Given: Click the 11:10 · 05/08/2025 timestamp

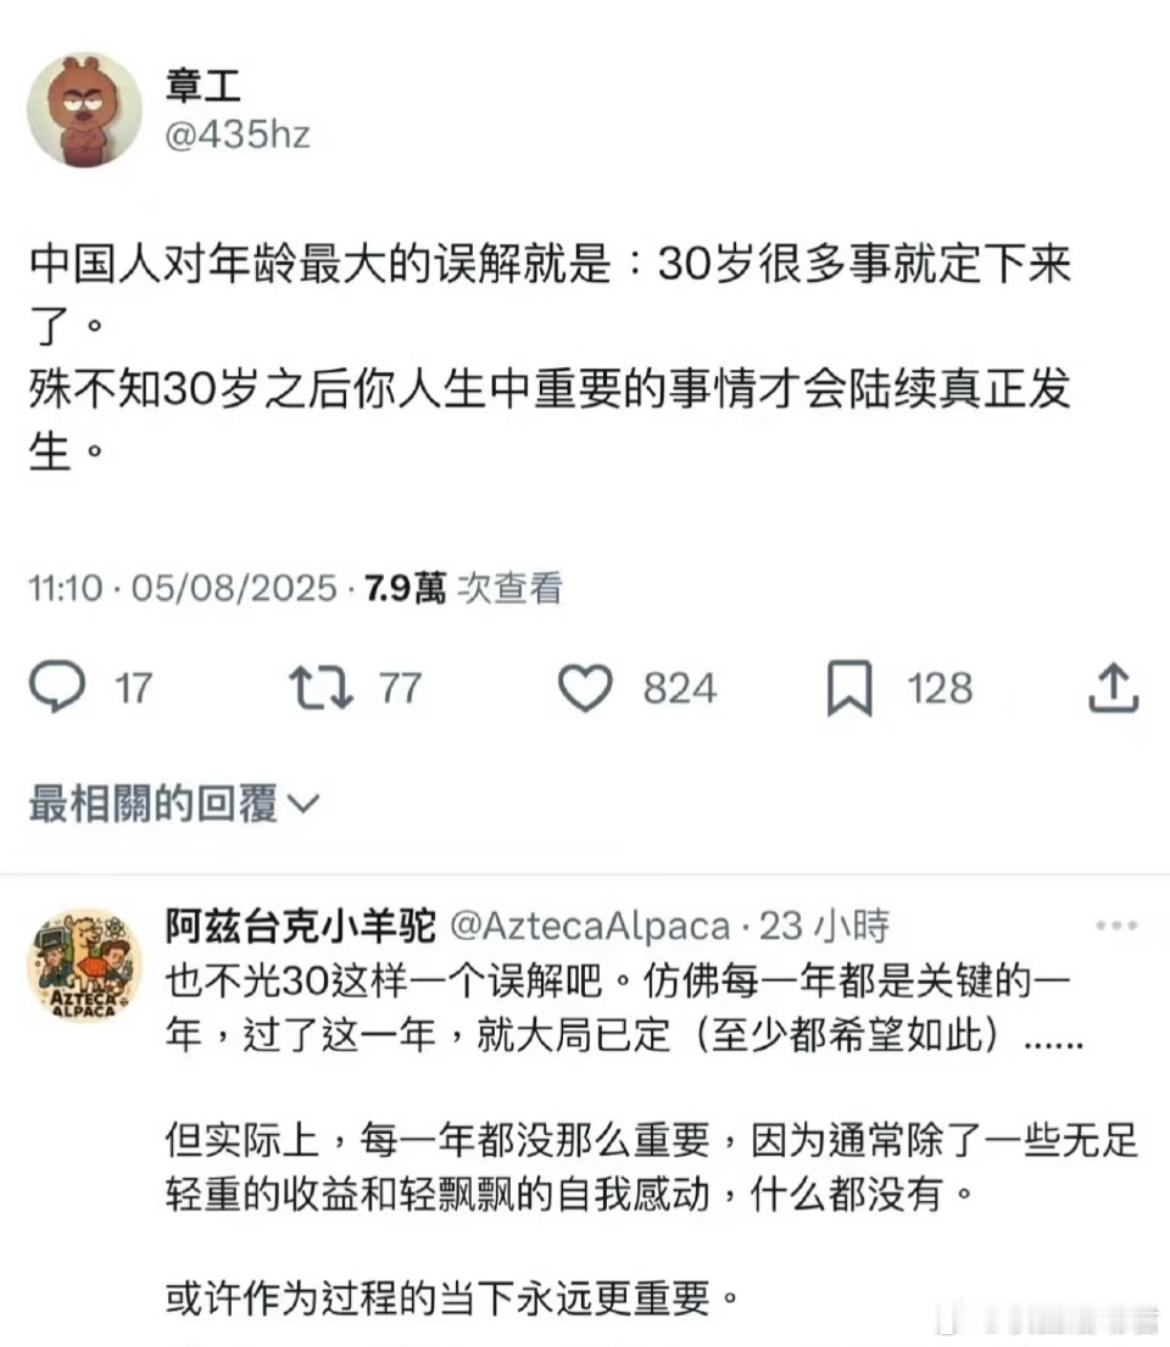Looking at the screenshot, I should pyautogui.click(x=182, y=588).
